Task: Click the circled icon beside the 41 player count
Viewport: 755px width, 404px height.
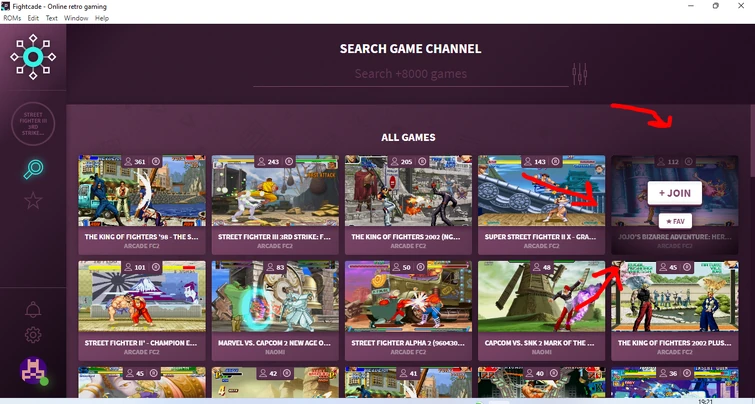Action: tap(420, 373)
